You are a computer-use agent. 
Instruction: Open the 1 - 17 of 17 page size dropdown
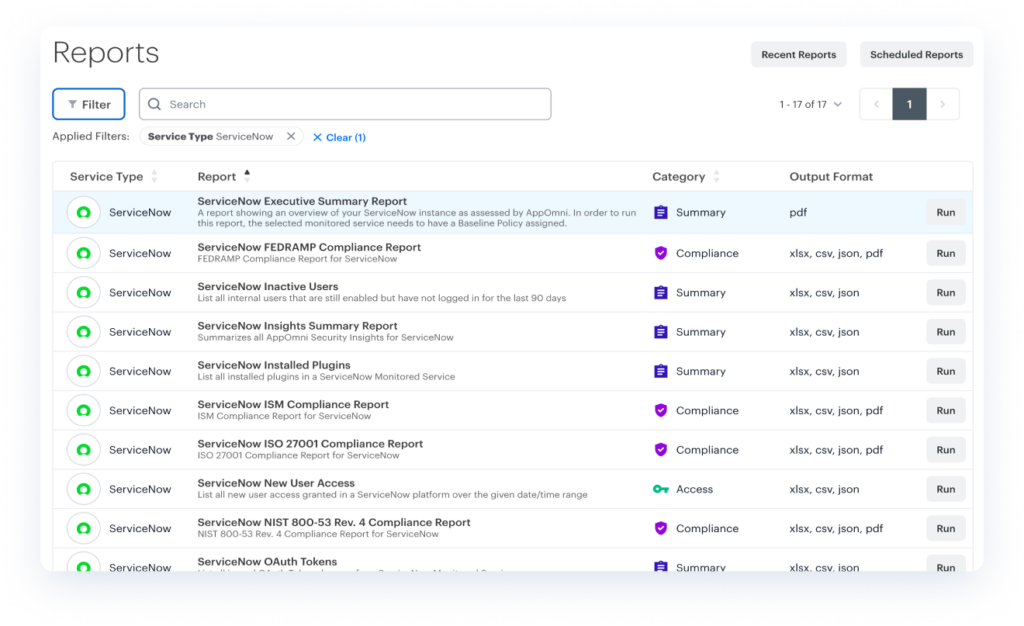(810, 104)
